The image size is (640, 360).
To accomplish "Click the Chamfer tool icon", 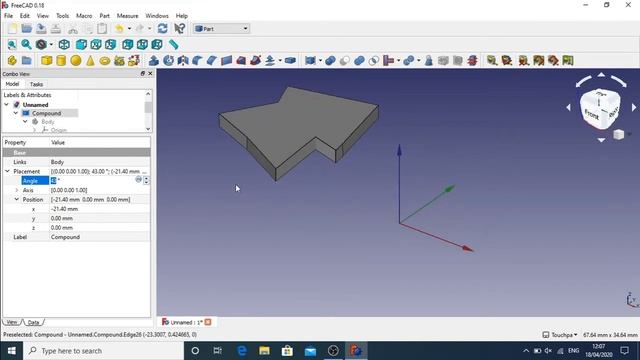I will click(x=212, y=61).
